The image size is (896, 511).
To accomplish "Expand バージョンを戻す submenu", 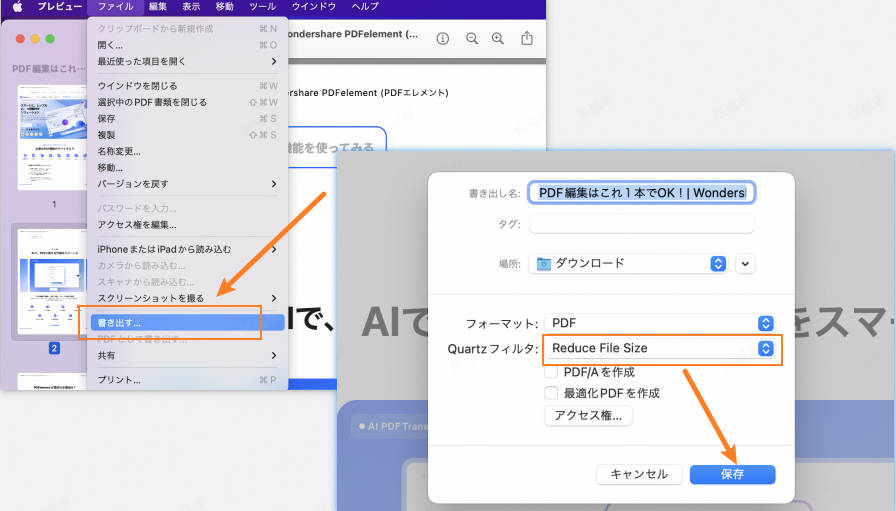I will pyautogui.click(x=186, y=184).
